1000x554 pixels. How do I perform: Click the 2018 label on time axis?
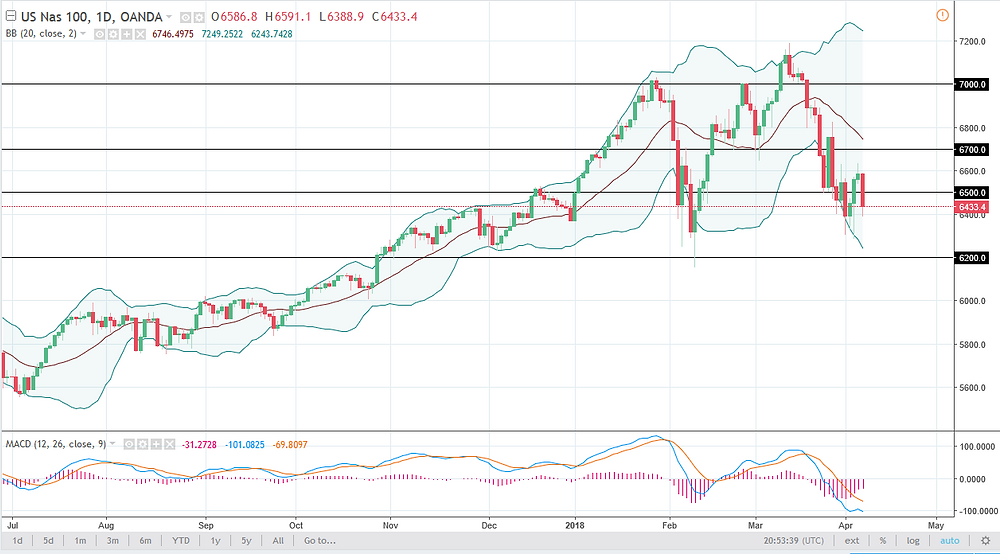(576, 526)
